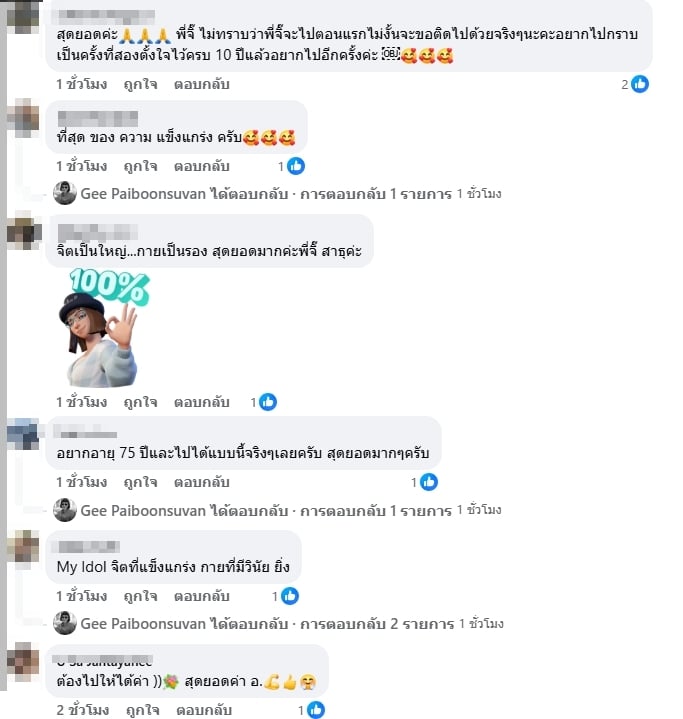
Task: Click like reaction icon on ความแข็งแกร่ง comment
Action: point(295,166)
